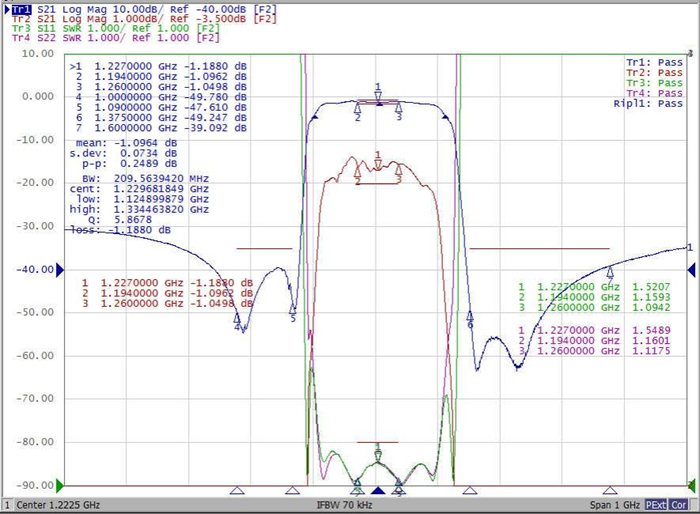700x514 pixels.
Task: Toggle the Cor correction indicator
Action: point(679,505)
